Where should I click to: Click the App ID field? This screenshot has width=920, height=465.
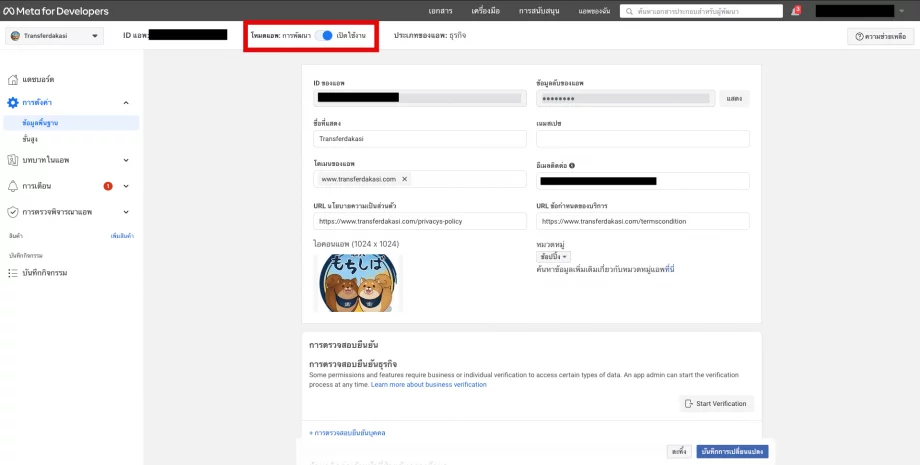click(x=420, y=98)
